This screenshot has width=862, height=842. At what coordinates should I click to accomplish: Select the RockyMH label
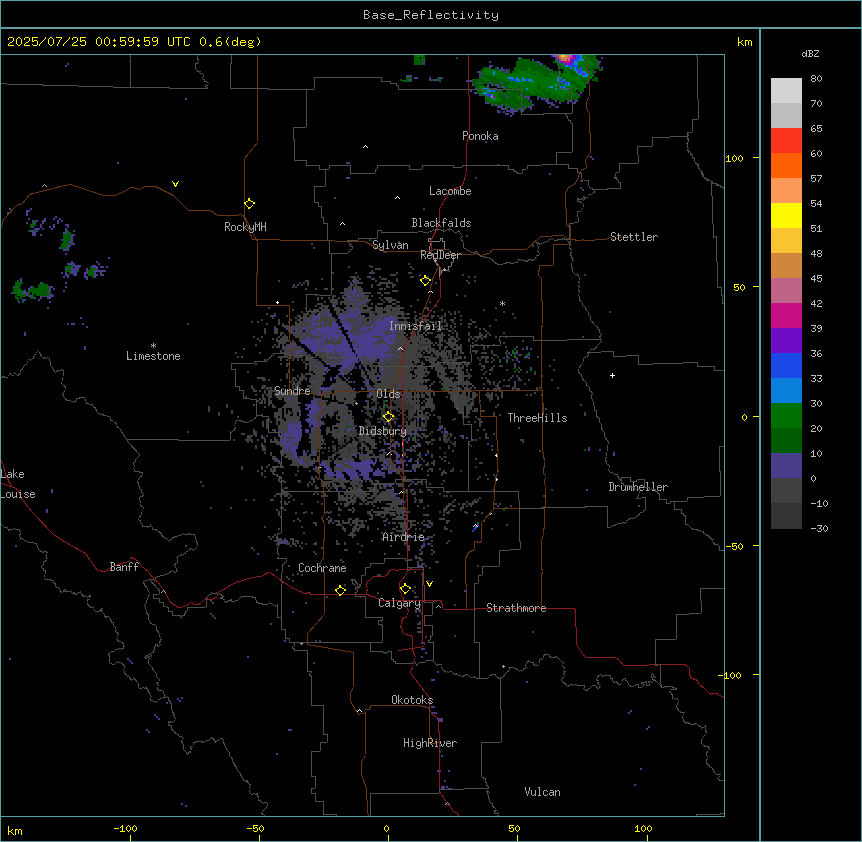[x=245, y=227]
